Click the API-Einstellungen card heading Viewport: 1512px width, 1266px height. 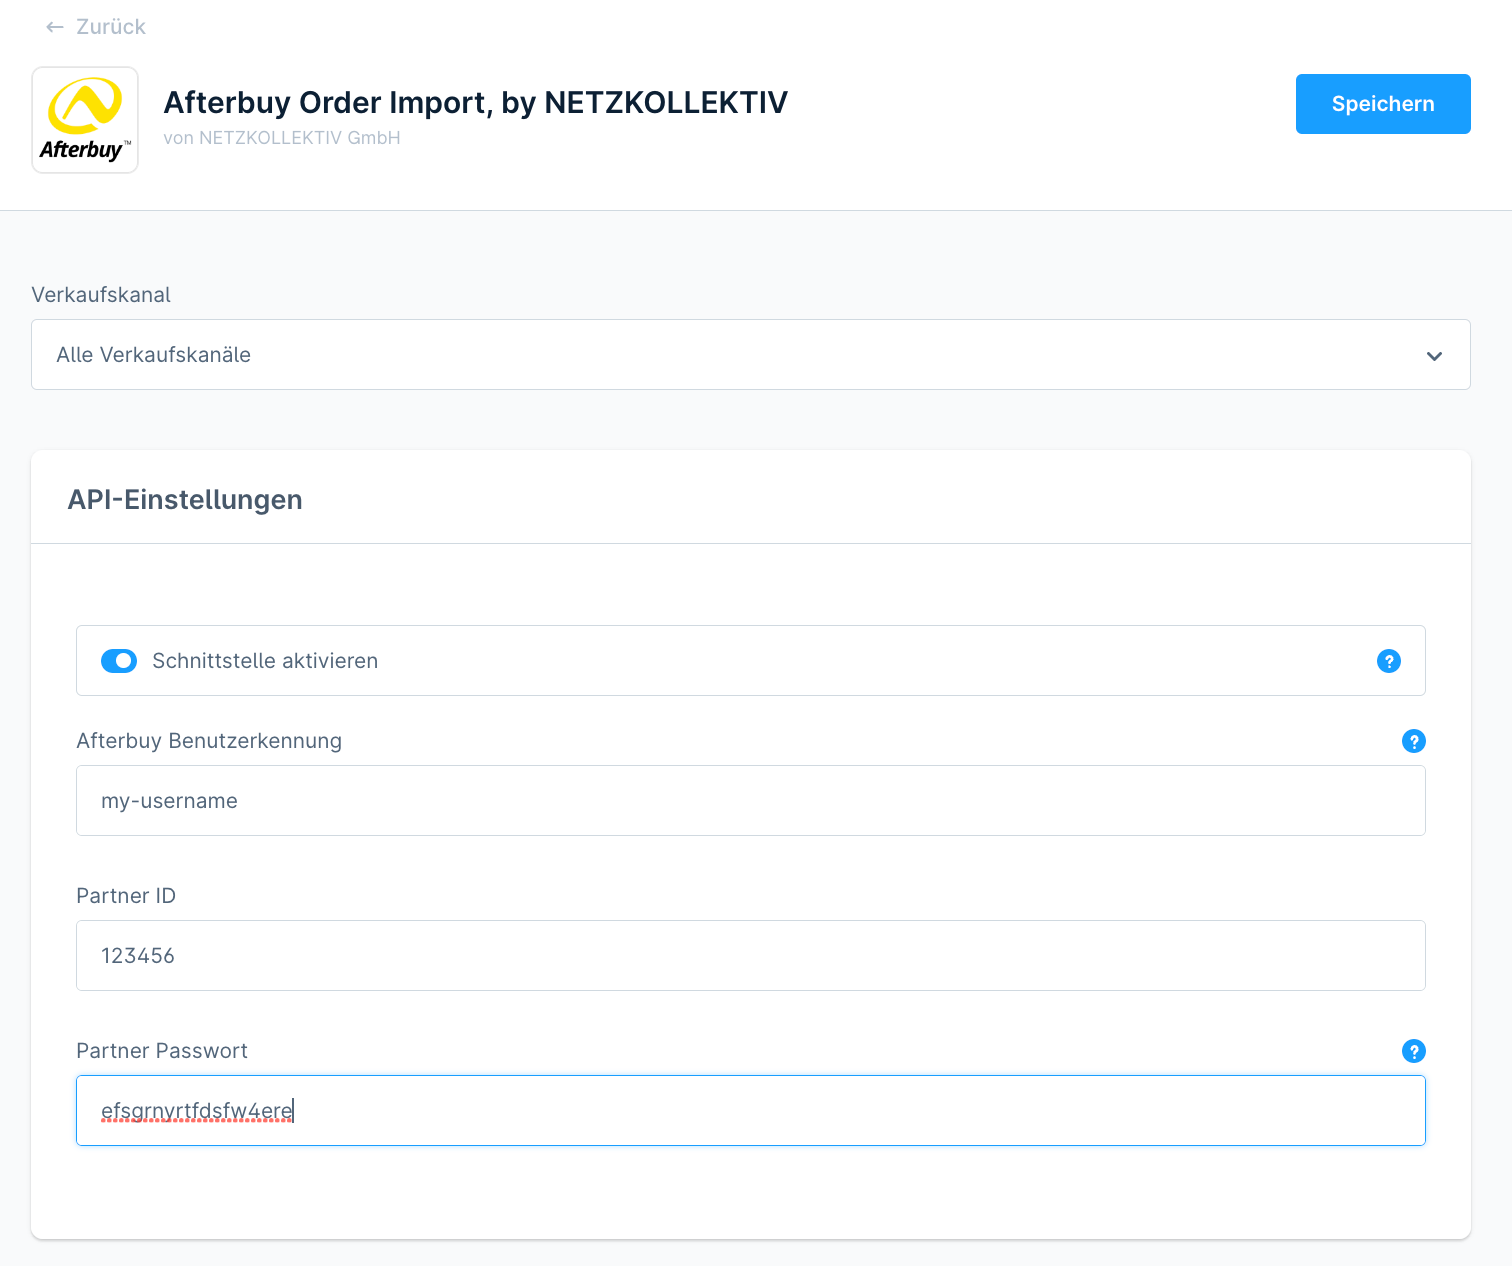pos(185,500)
